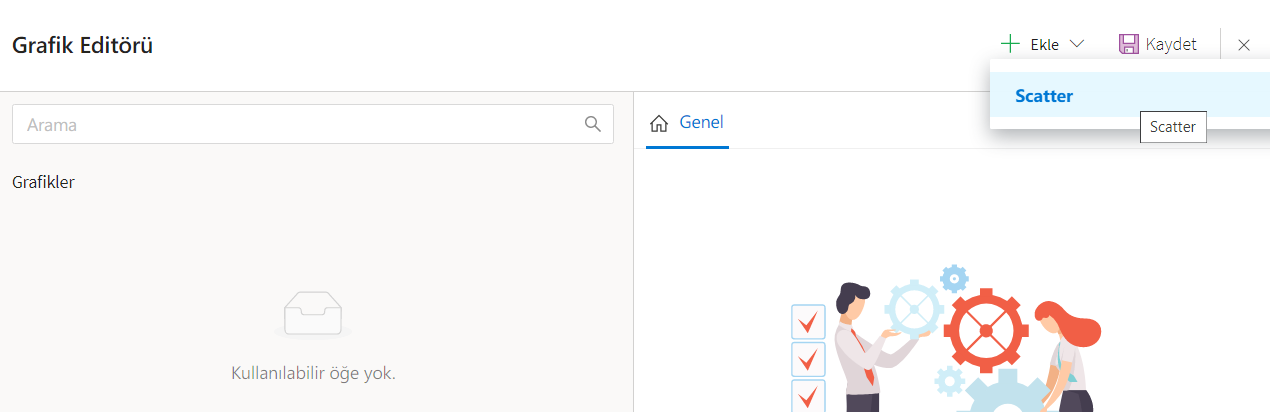Click the small blue gear atop illustration
The image size is (1270, 412).
[x=955, y=277]
